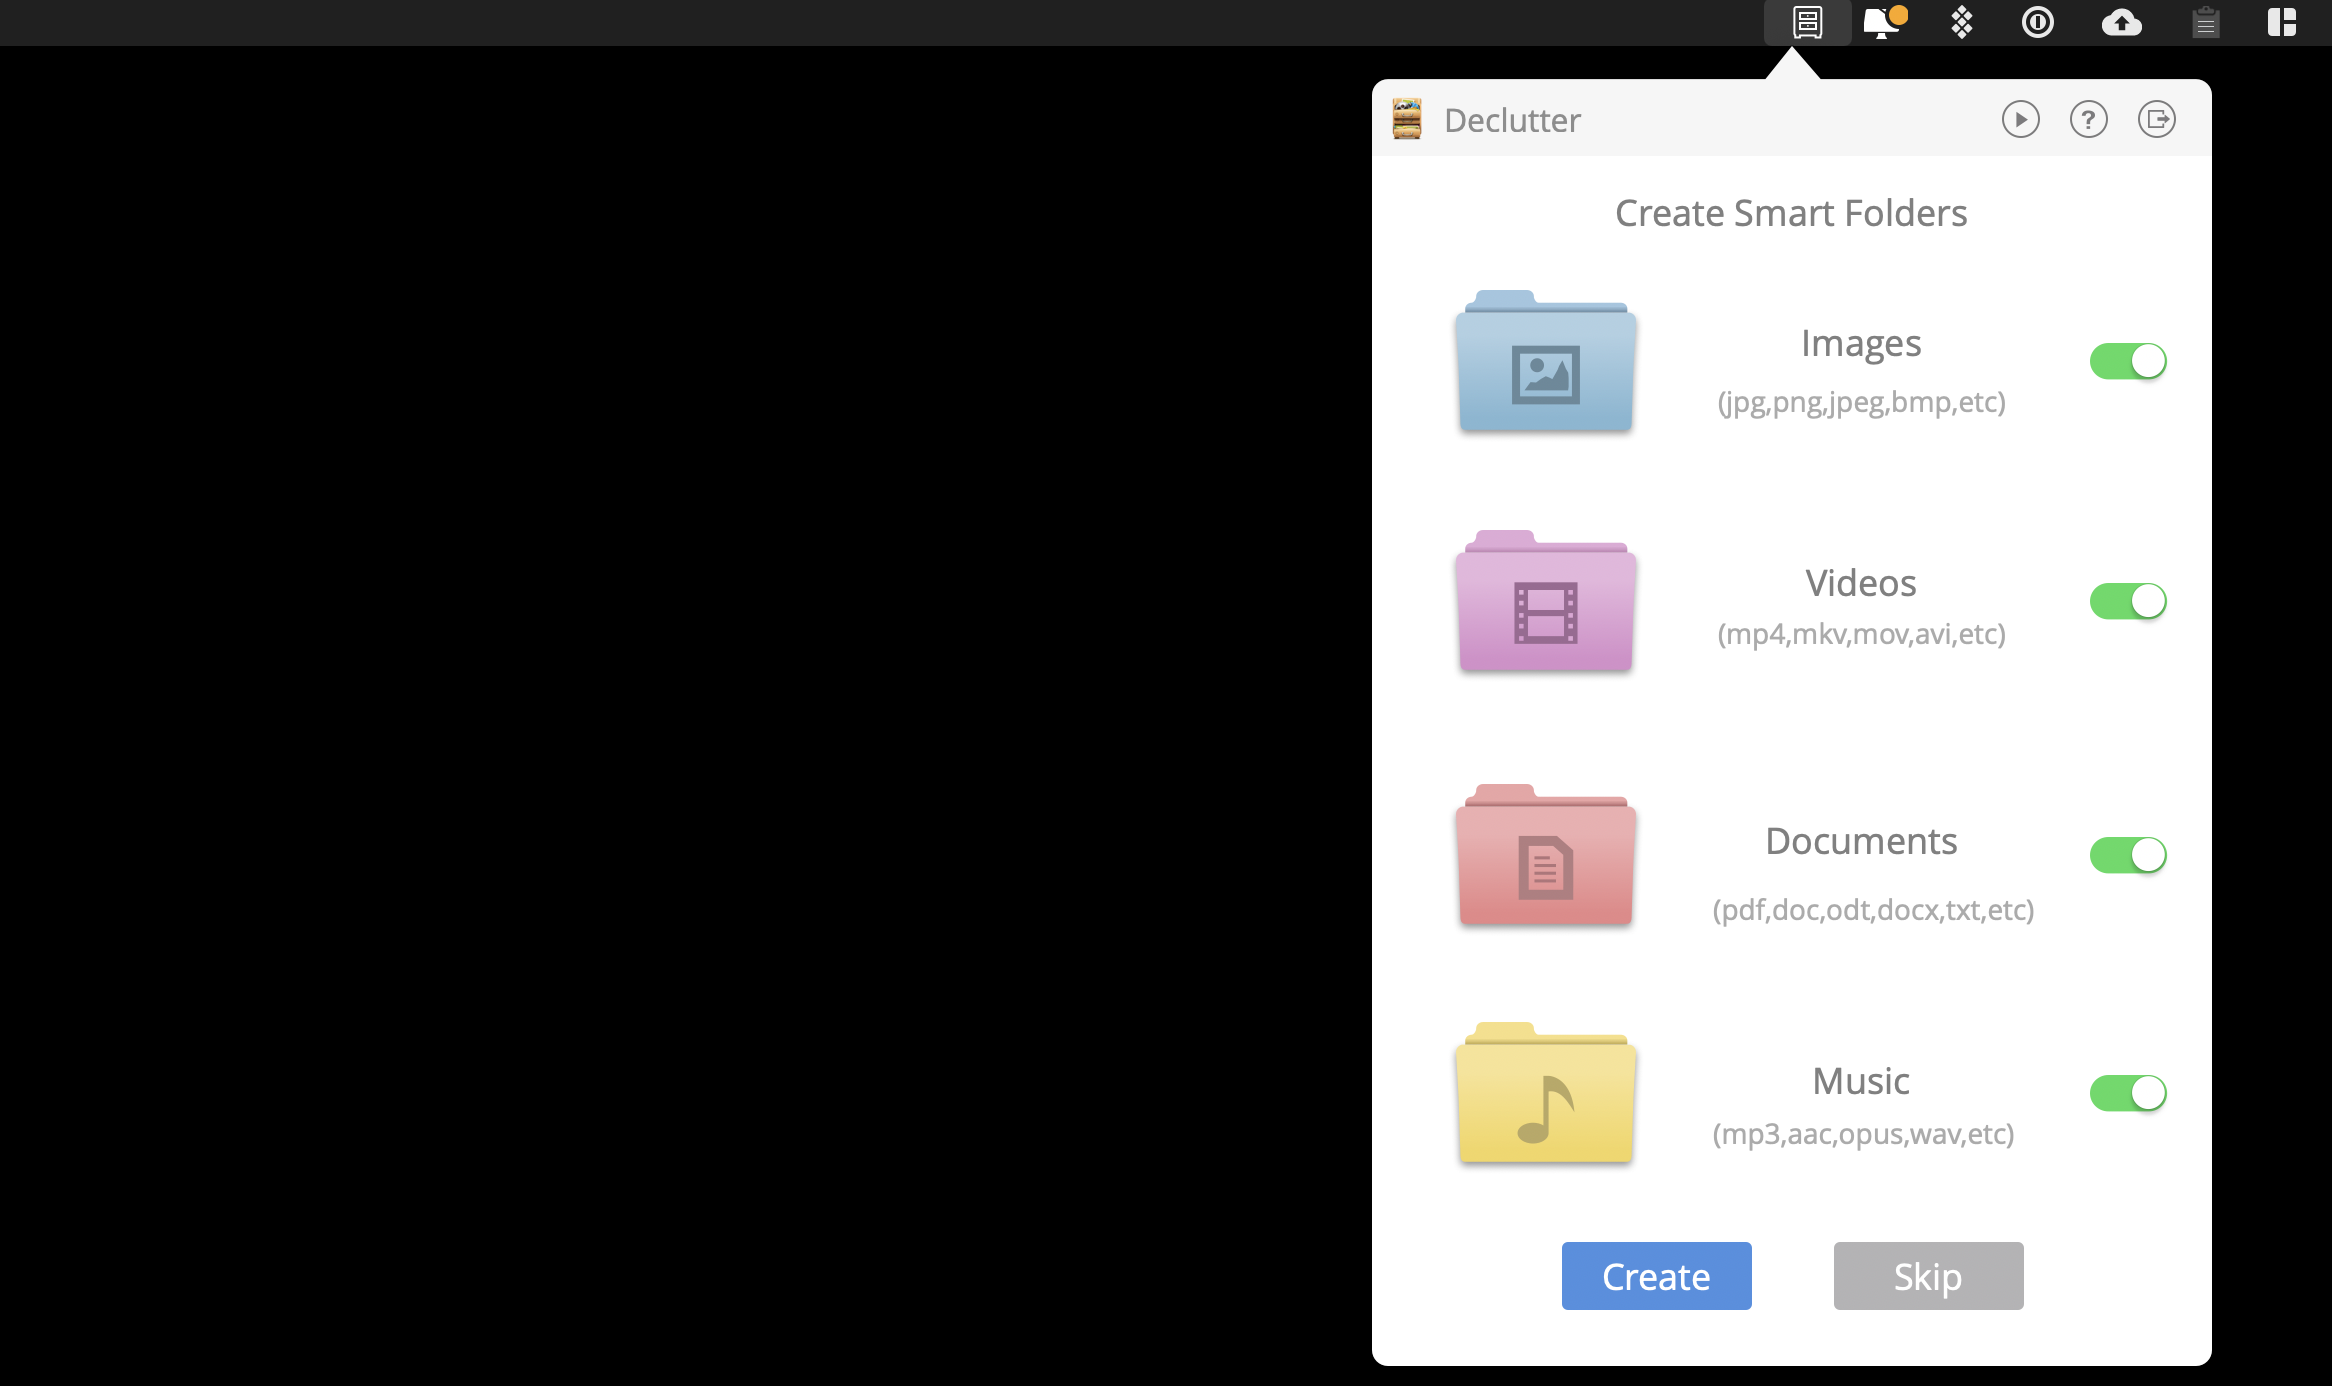
Task: Select the purple Videos folder icon
Action: click(1546, 600)
